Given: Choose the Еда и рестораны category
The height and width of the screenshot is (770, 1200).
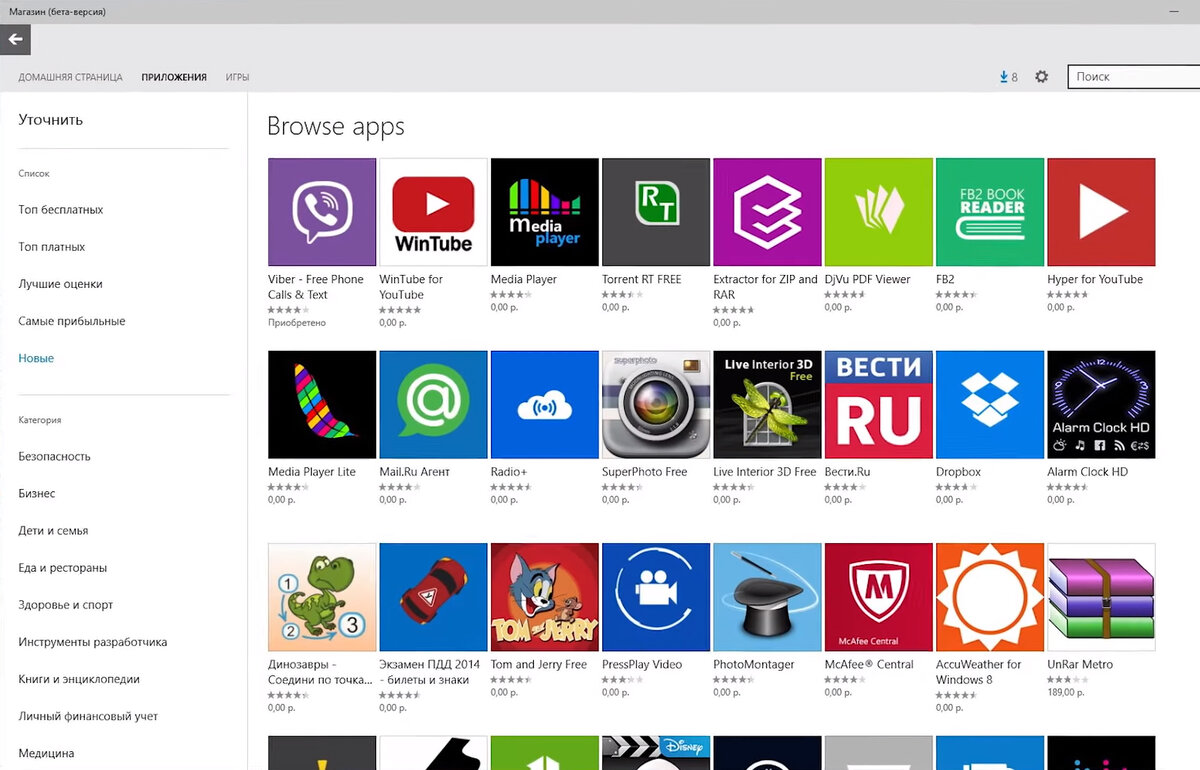Looking at the screenshot, I should [62, 568].
